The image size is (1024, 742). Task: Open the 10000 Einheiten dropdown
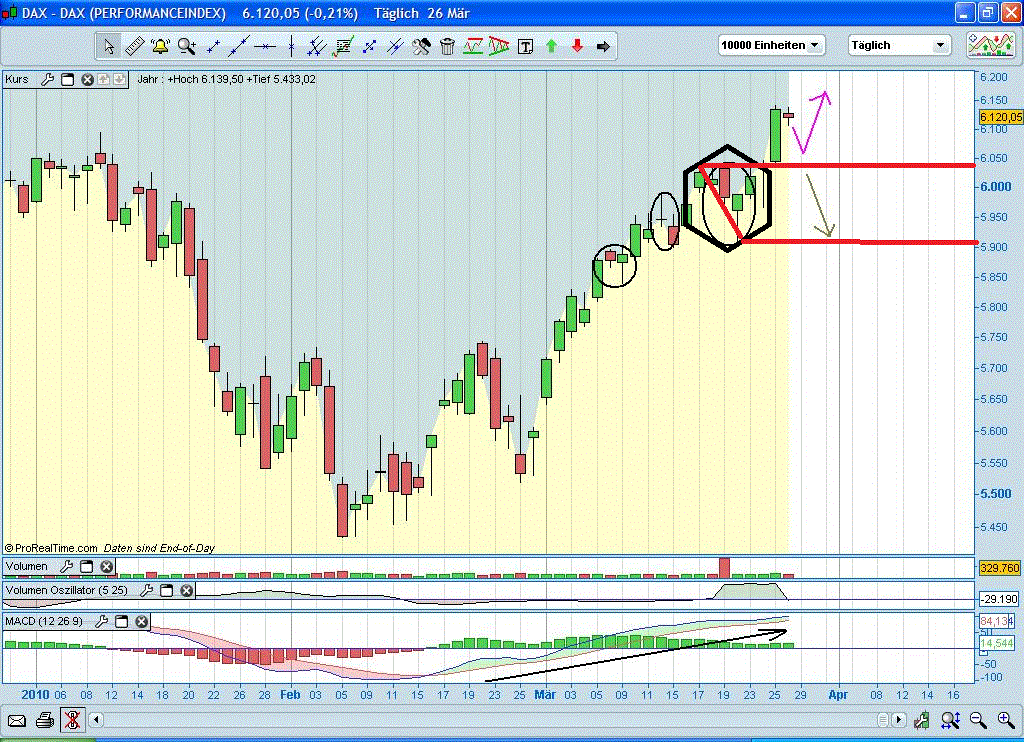coord(771,45)
